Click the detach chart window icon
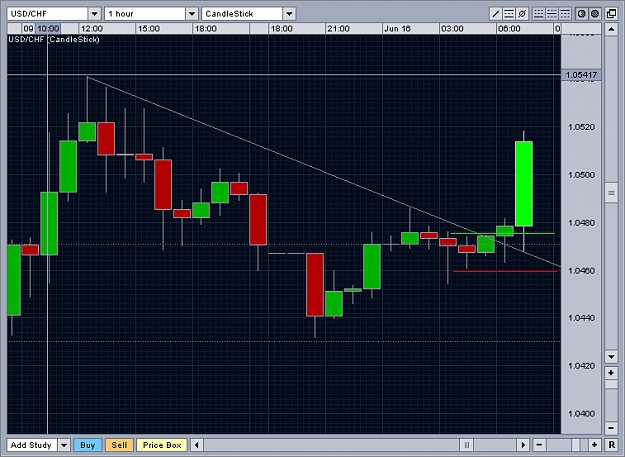 (611, 14)
